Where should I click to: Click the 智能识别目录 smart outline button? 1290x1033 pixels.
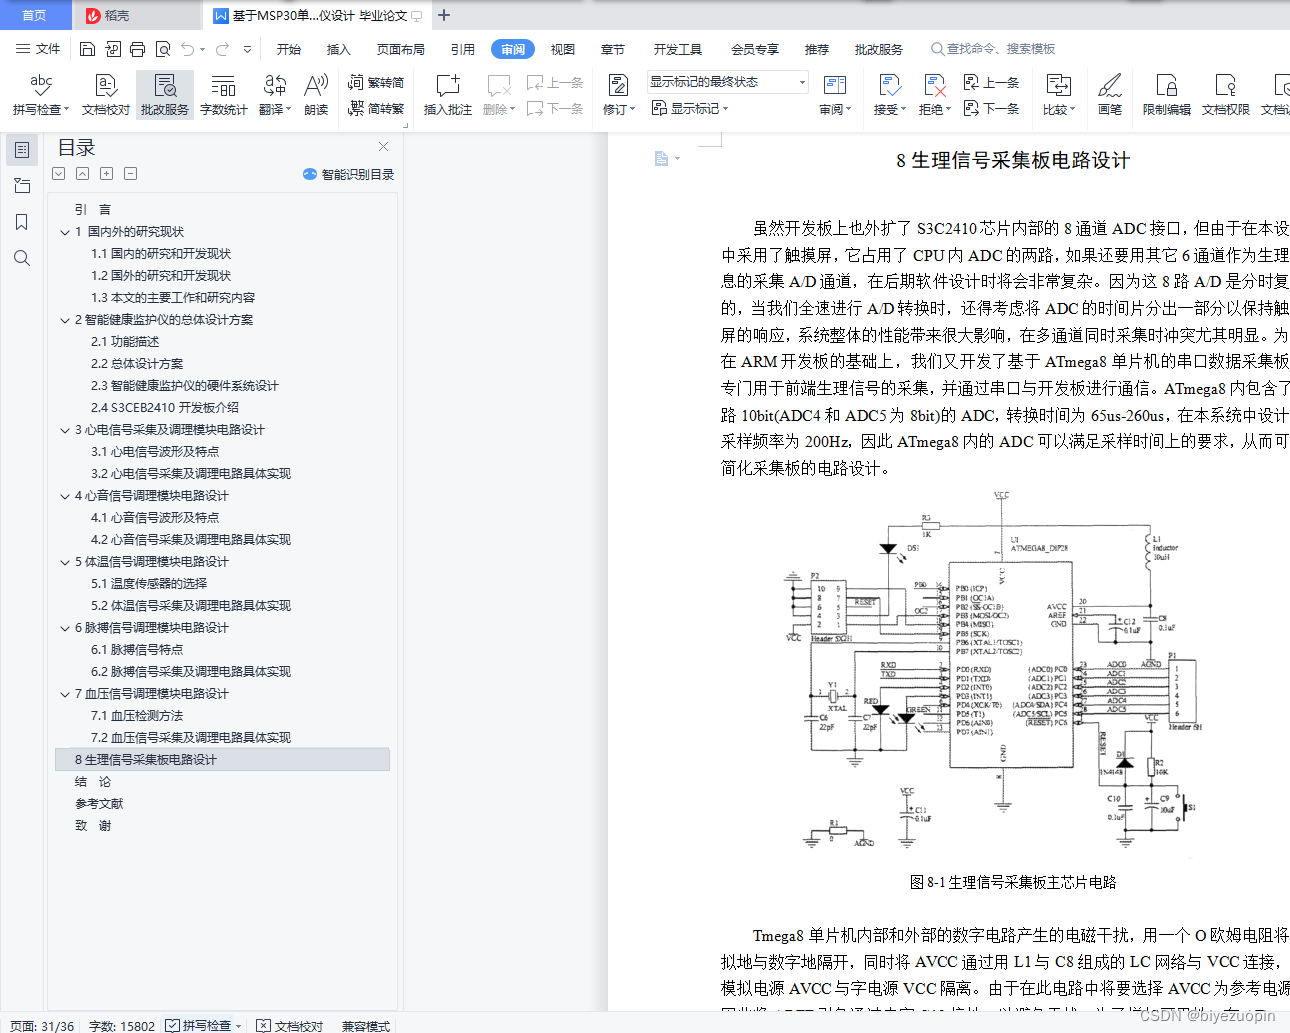[x=348, y=174]
